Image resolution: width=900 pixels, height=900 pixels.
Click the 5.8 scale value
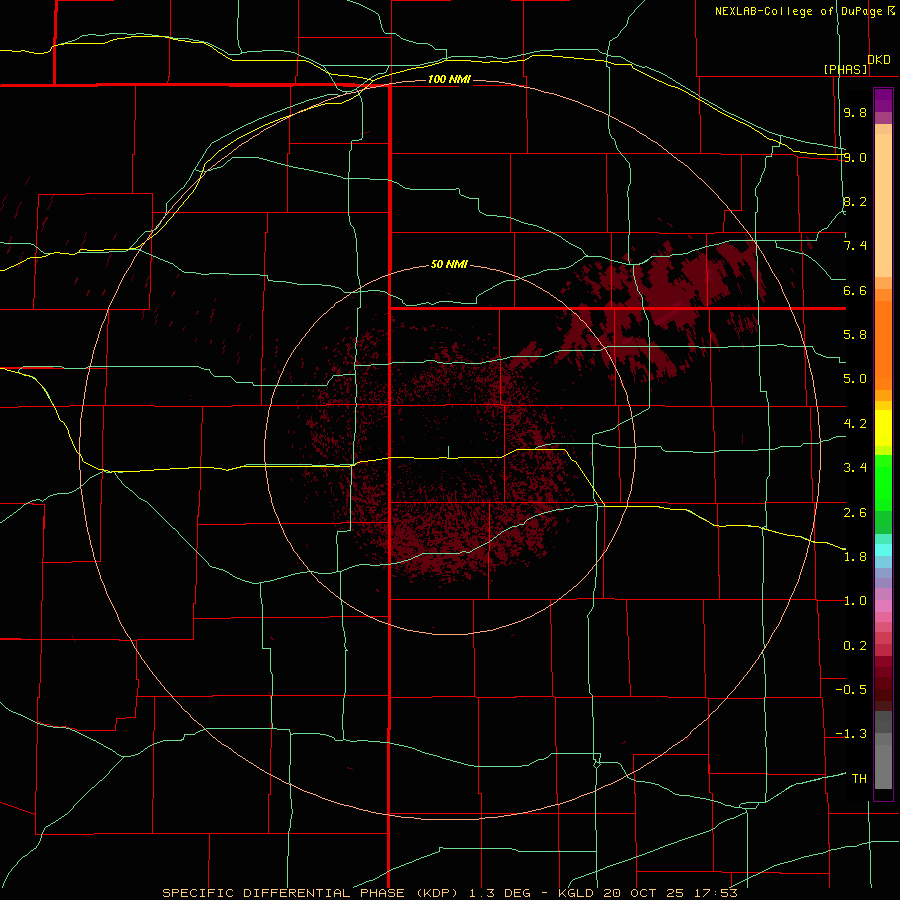click(x=855, y=335)
